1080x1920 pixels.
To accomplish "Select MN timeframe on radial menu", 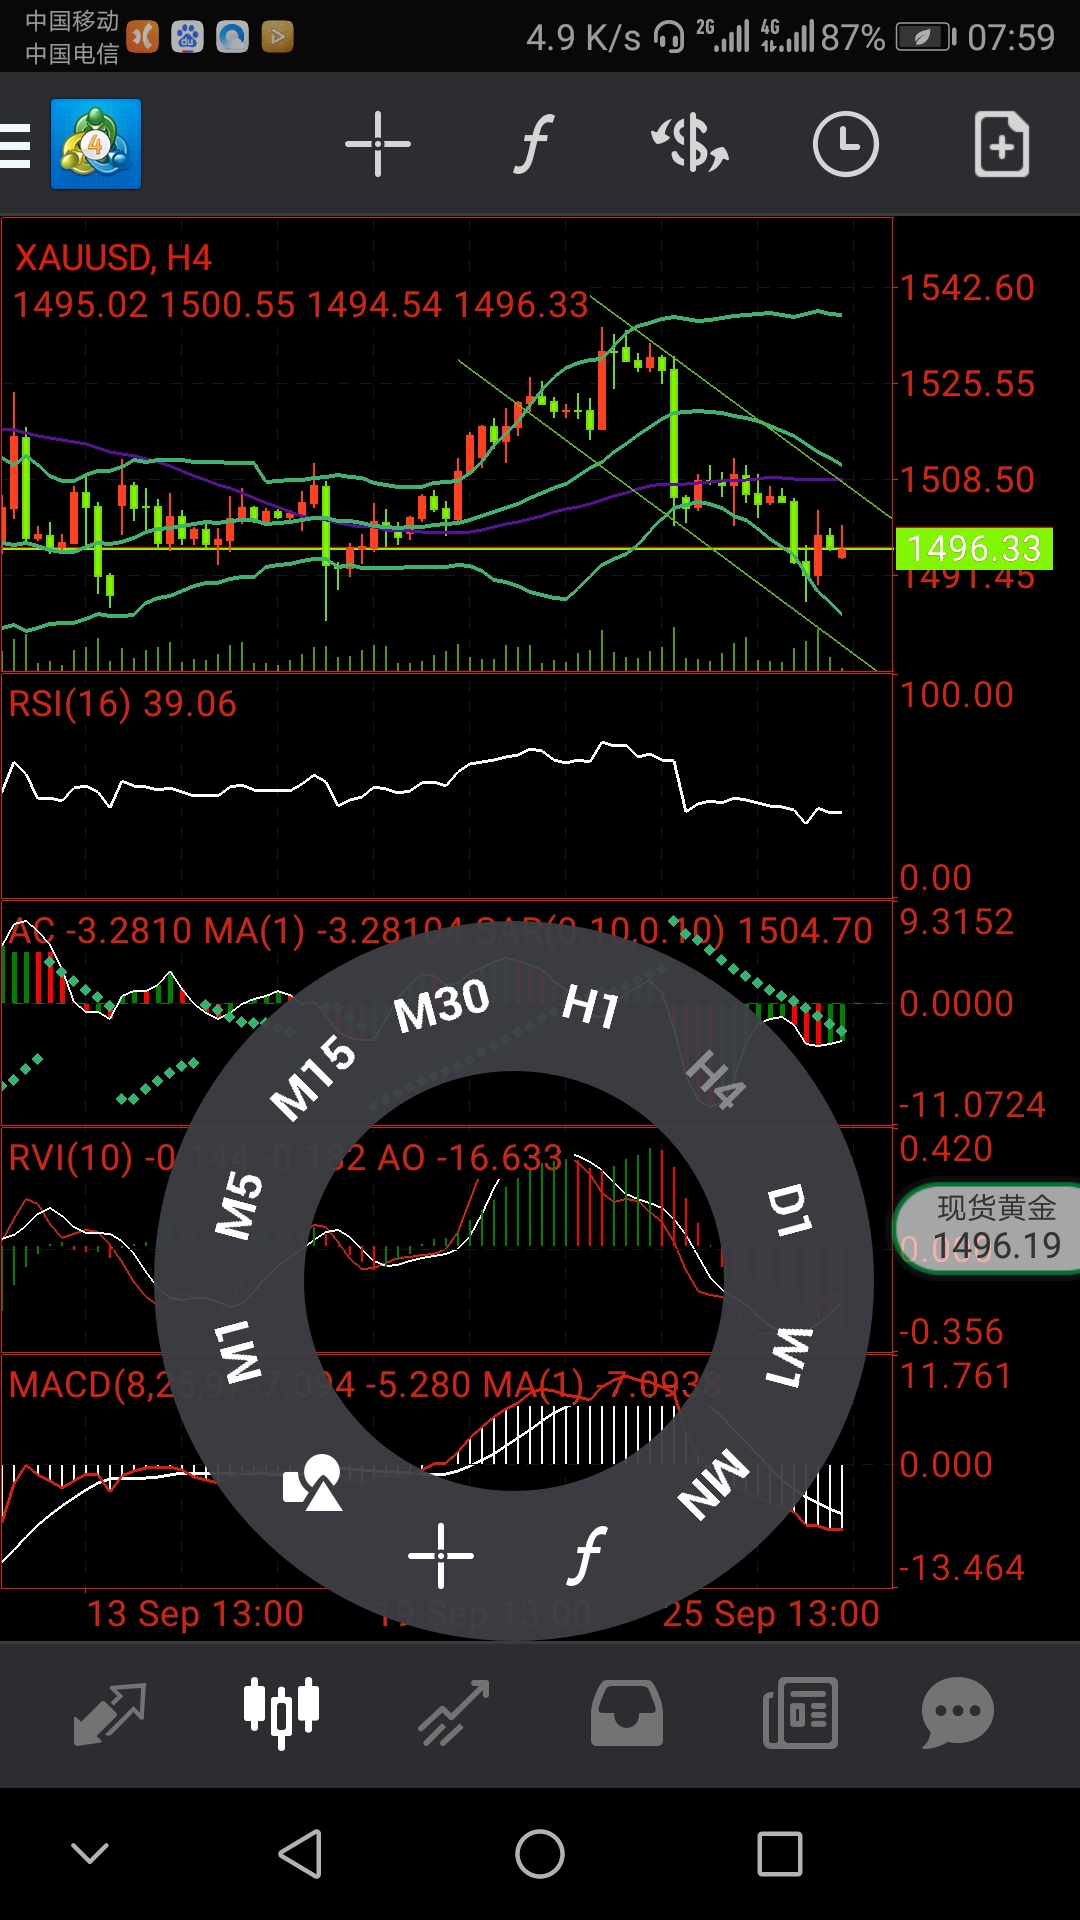I will click(x=714, y=1484).
